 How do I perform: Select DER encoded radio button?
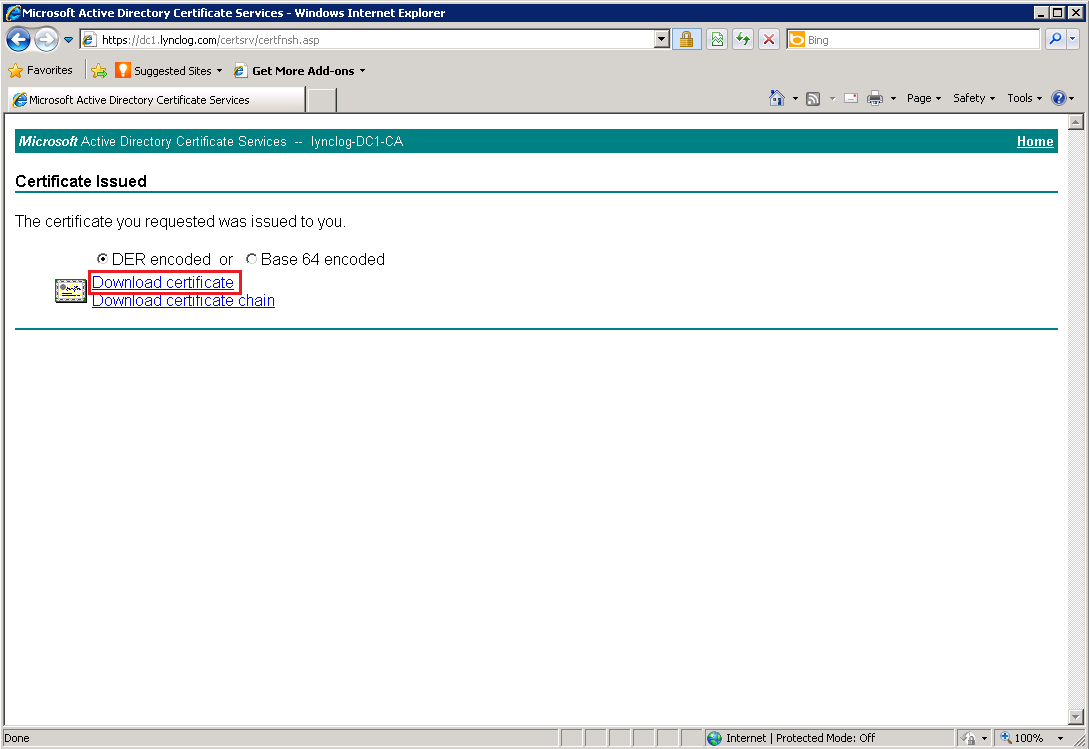click(103, 258)
